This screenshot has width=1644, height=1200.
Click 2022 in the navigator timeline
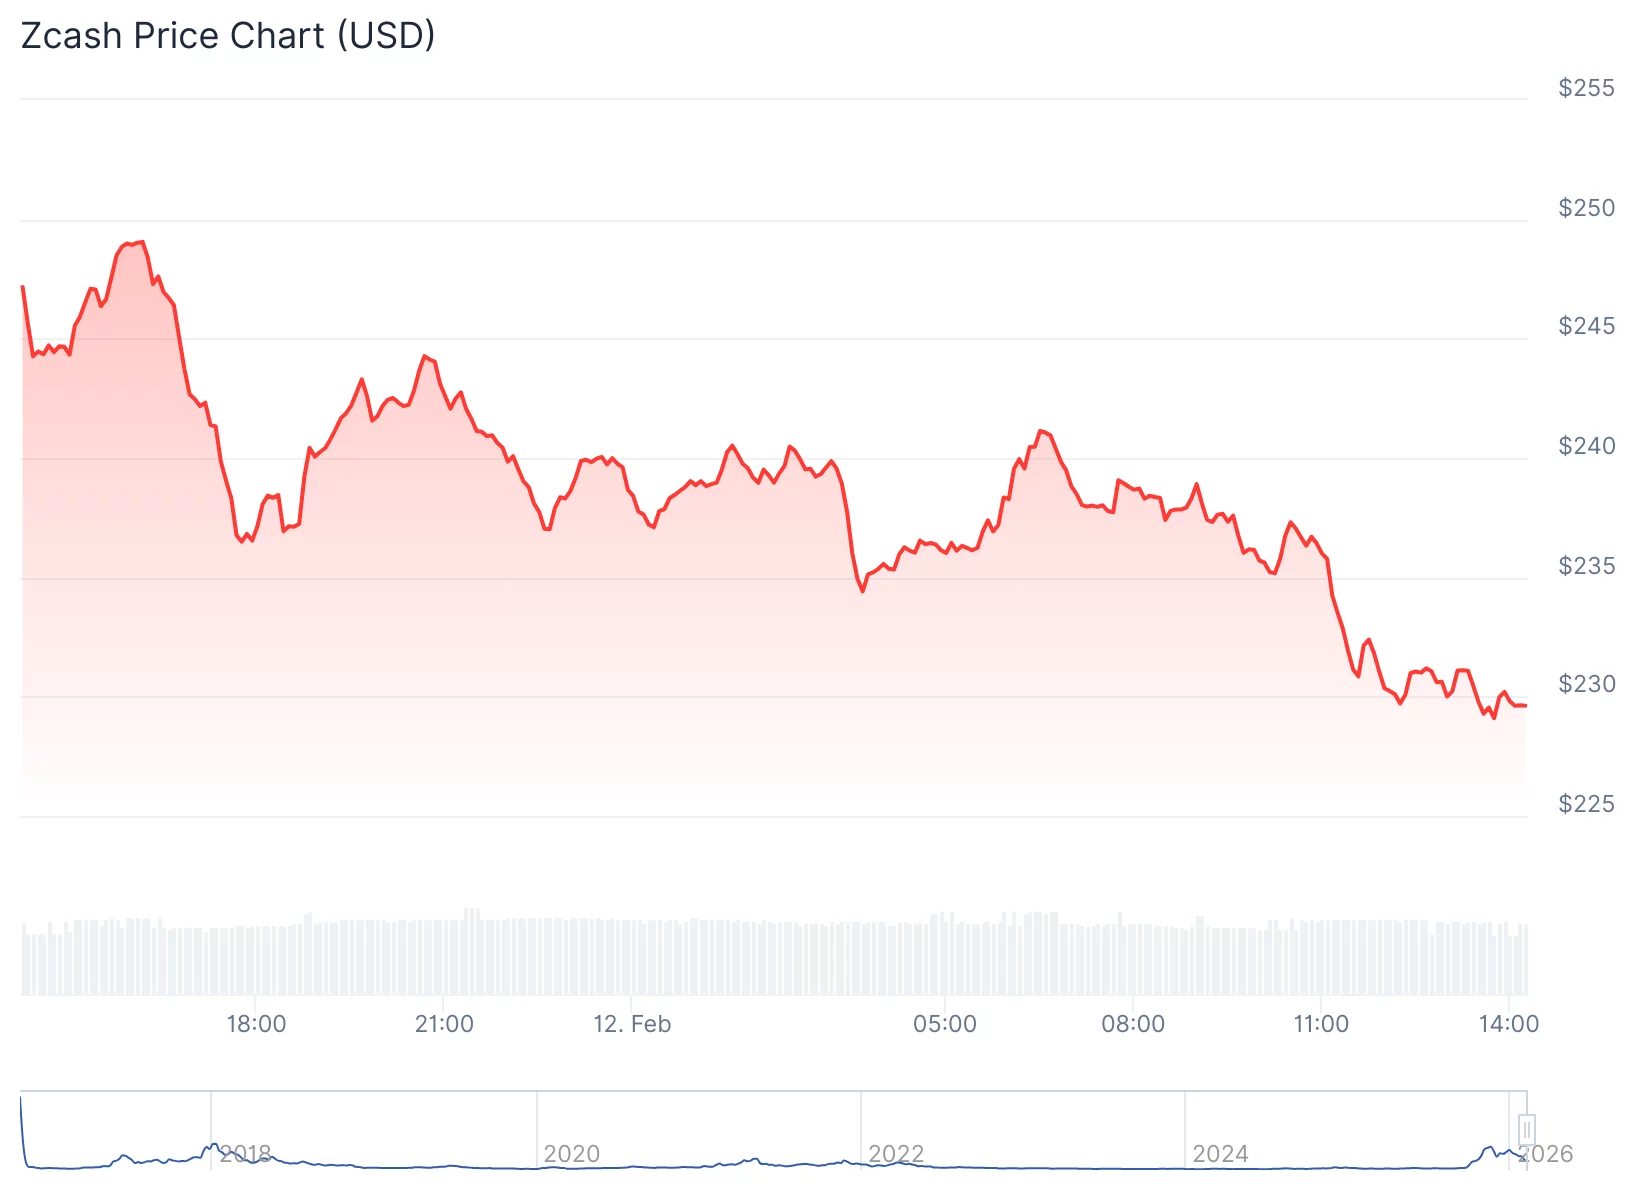(896, 1154)
